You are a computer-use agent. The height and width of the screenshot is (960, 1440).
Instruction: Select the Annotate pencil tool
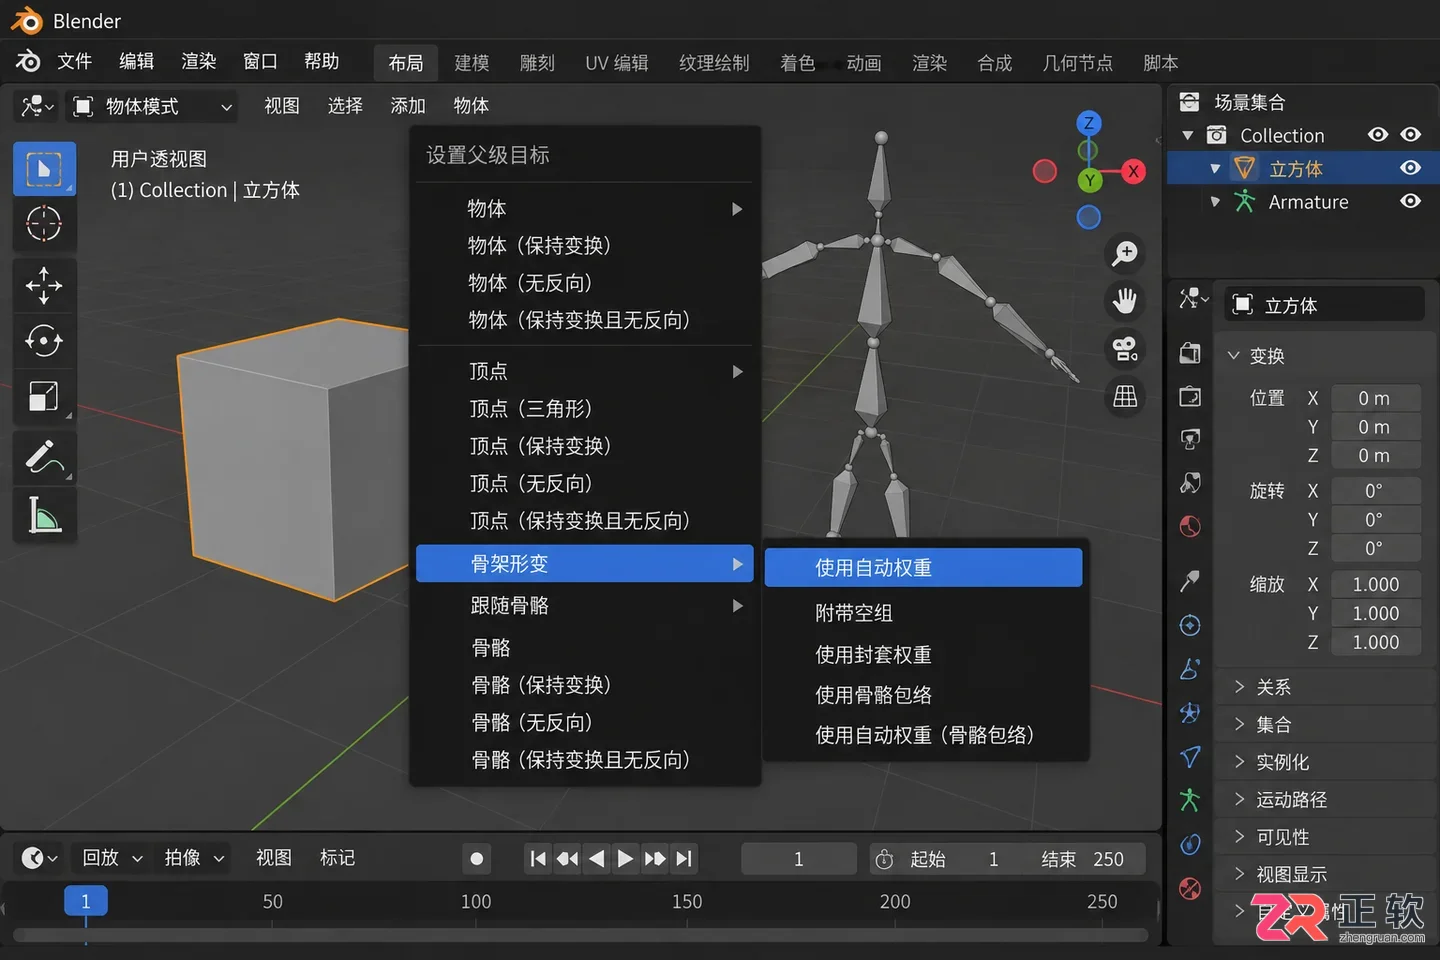click(44, 458)
